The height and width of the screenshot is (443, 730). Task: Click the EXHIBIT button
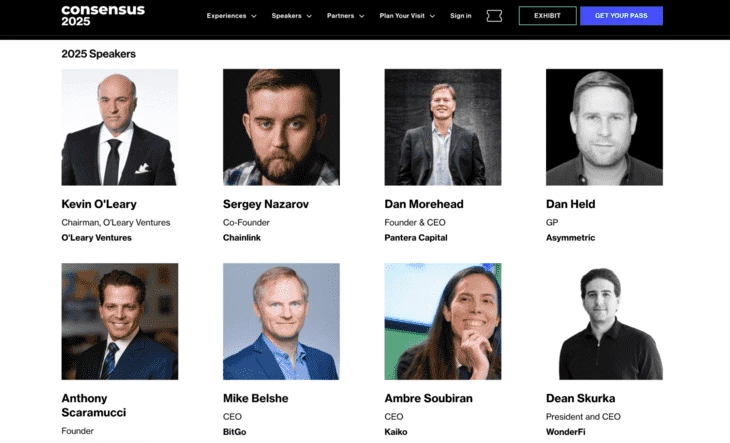(x=548, y=16)
